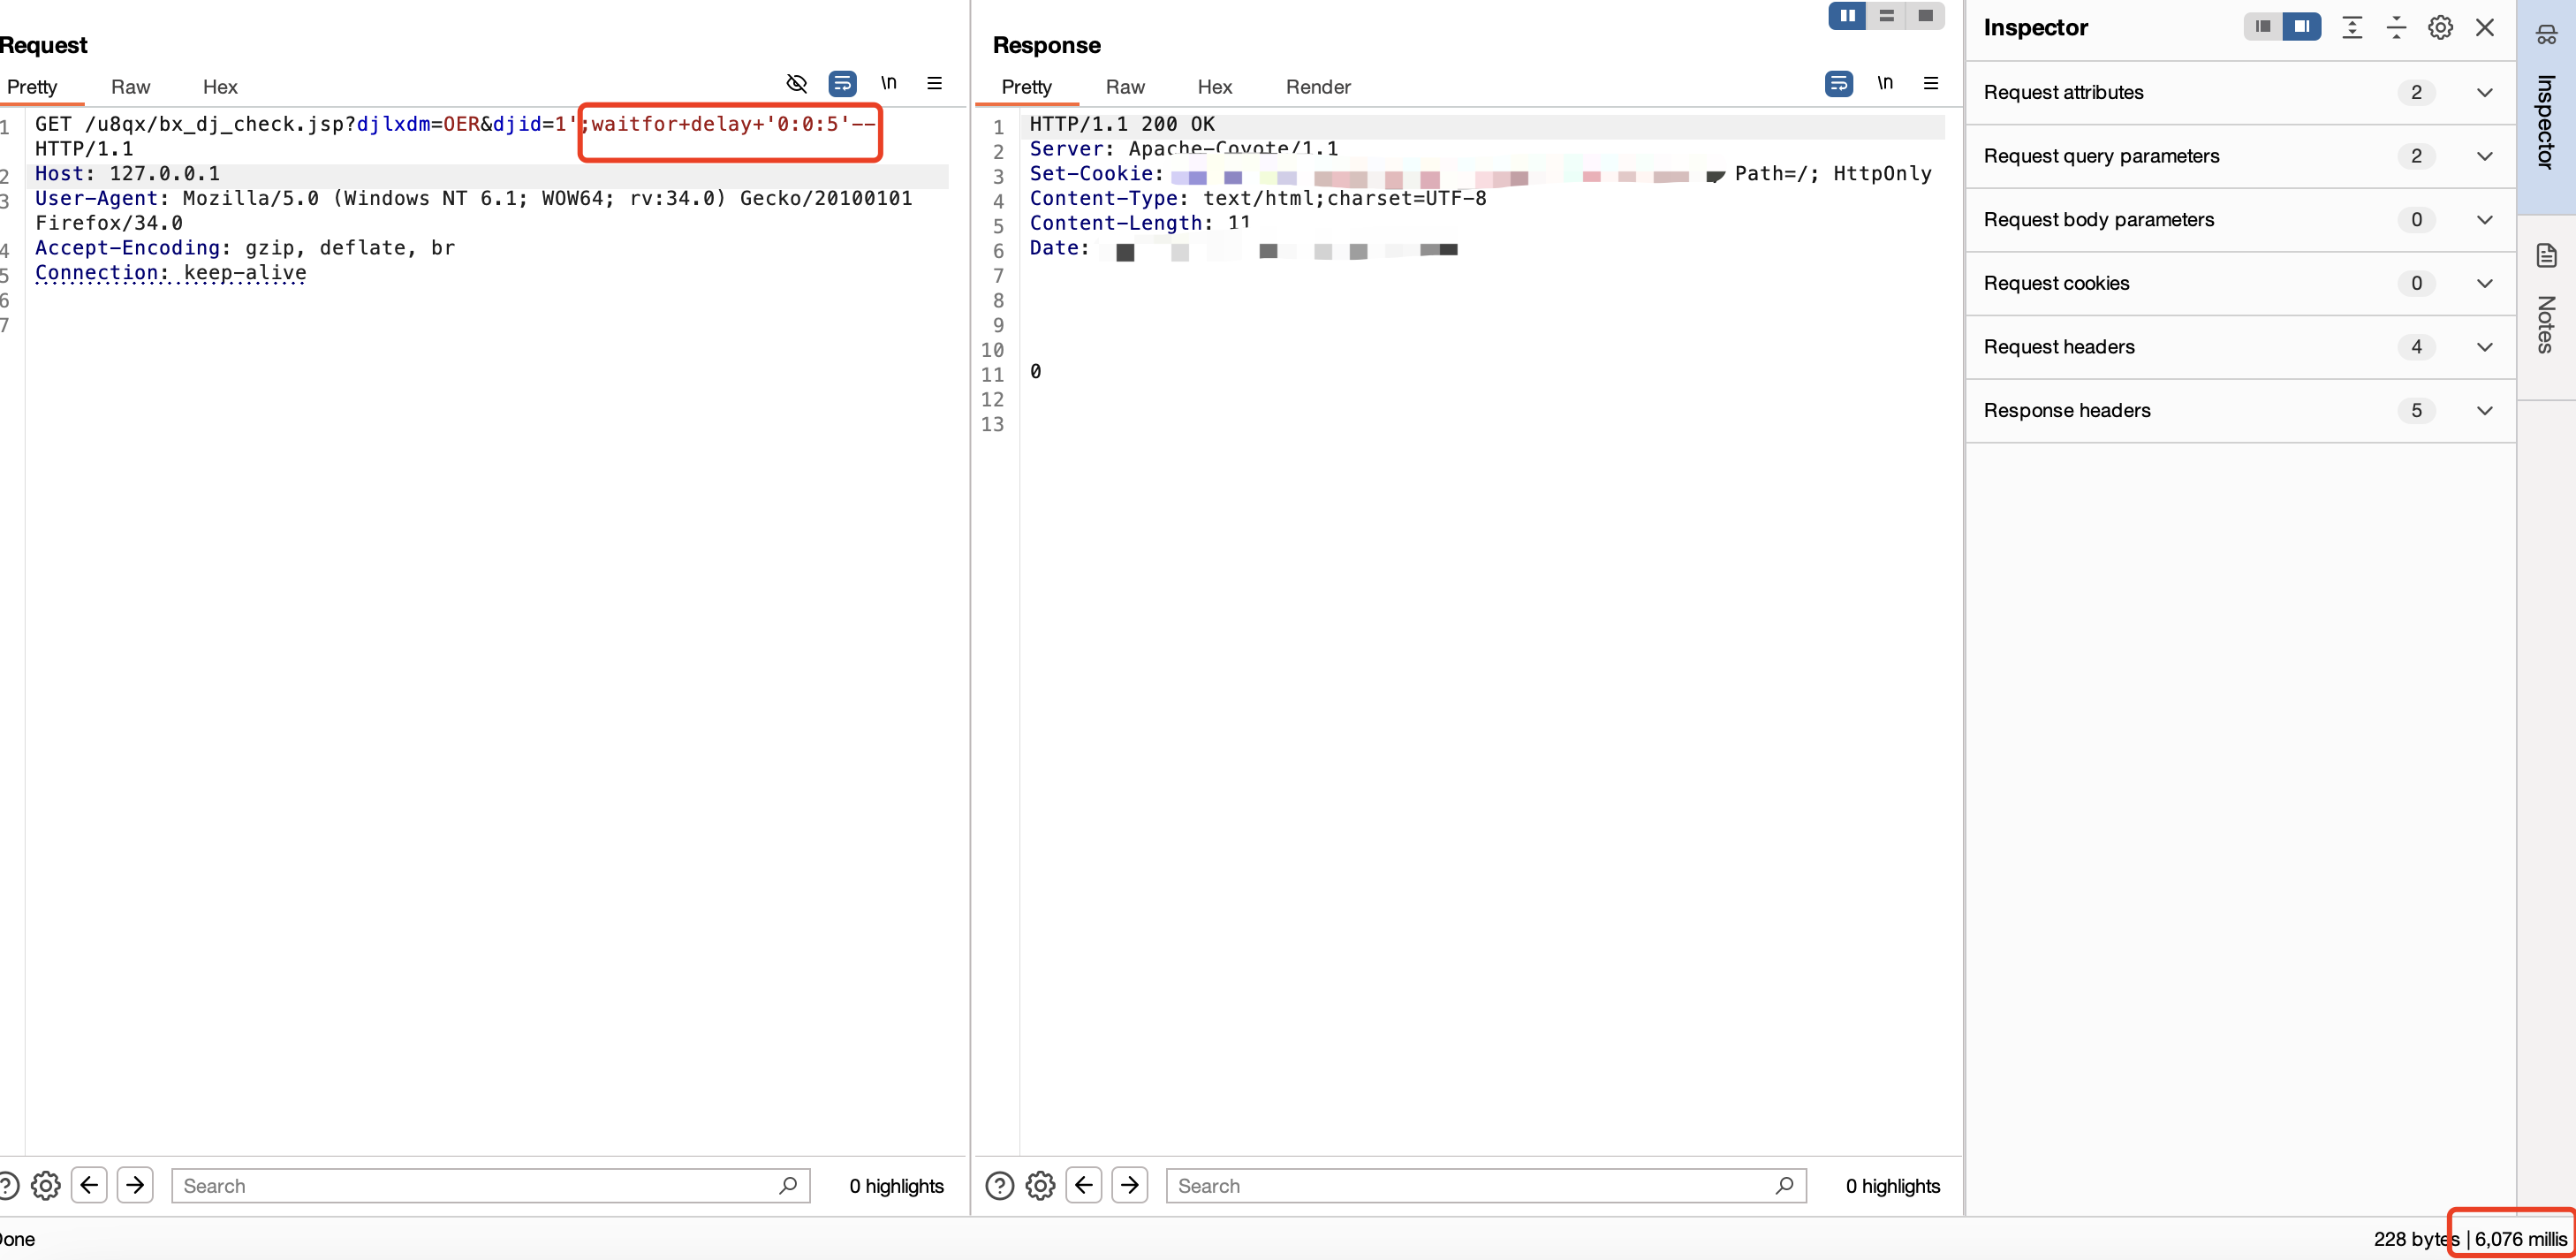Click '6,076 millis' in status bar

(2520, 1239)
